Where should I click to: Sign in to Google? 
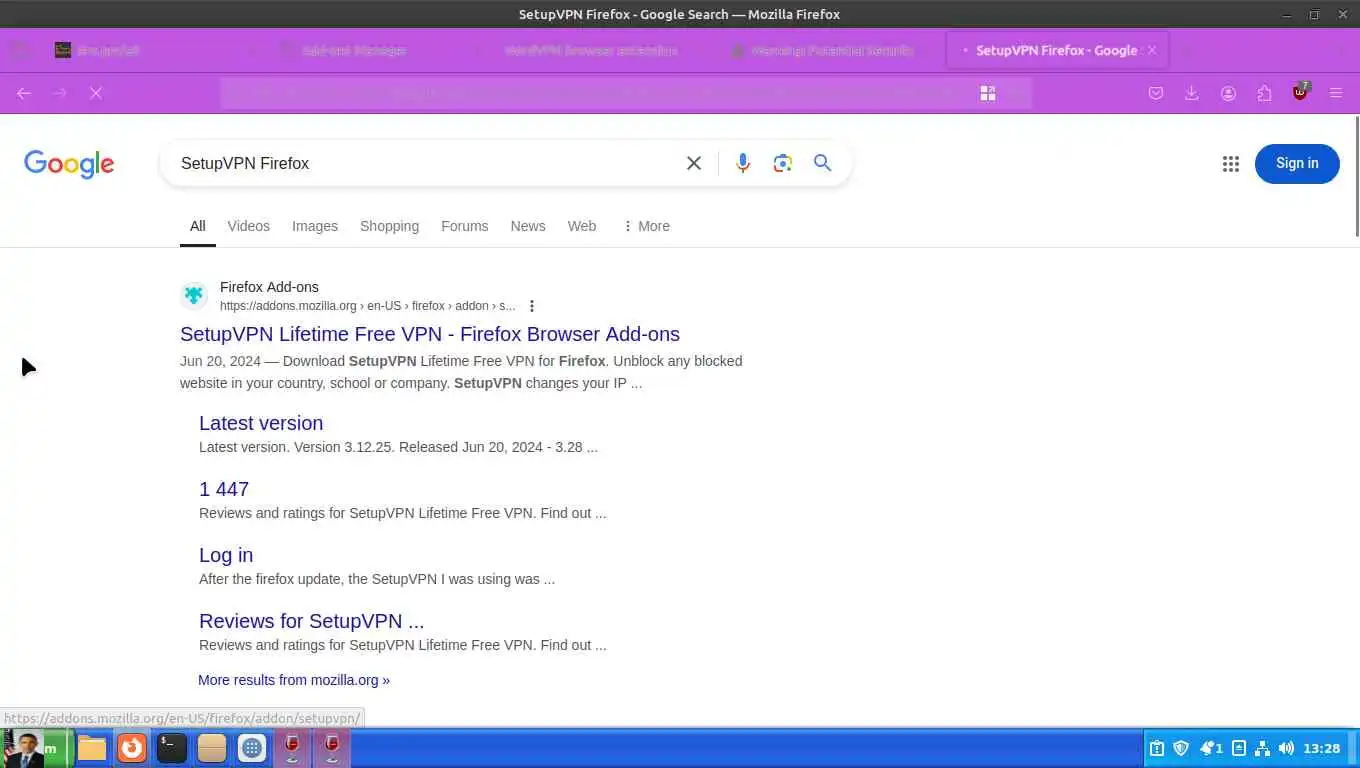coord(1297,164)
